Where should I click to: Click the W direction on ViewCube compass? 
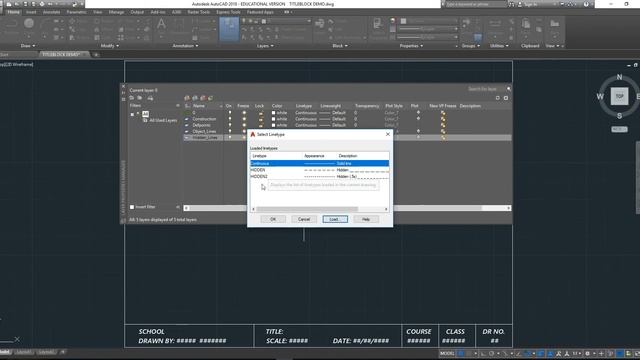600,97
